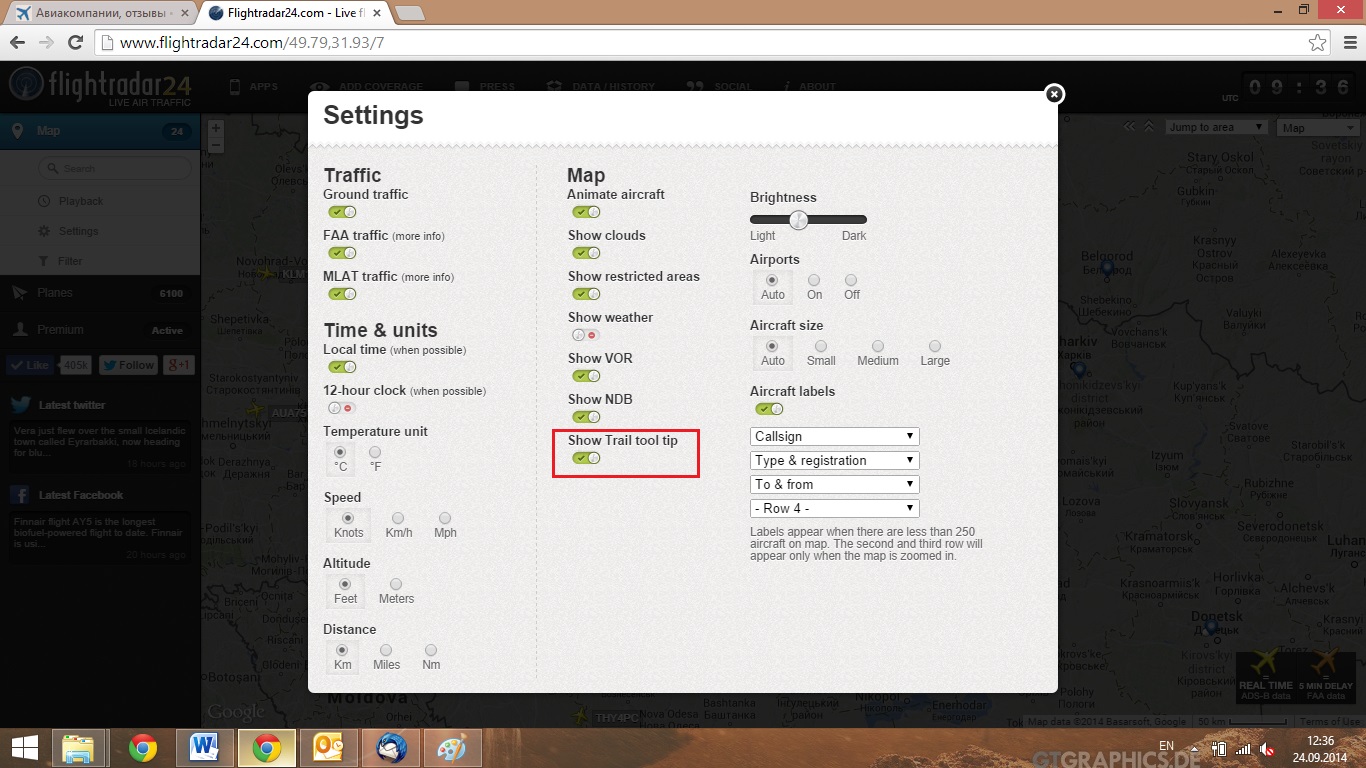The image size is (1366, 768).
Task: Click the Chrome reload page icon
Action: [75, 43]
